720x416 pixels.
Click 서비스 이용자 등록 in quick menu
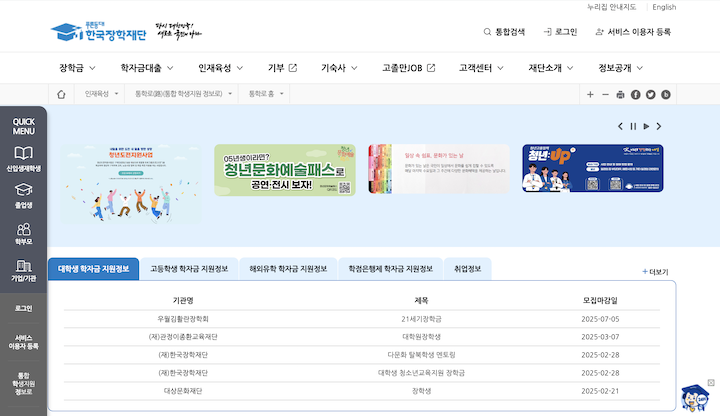tap(23, 342)
